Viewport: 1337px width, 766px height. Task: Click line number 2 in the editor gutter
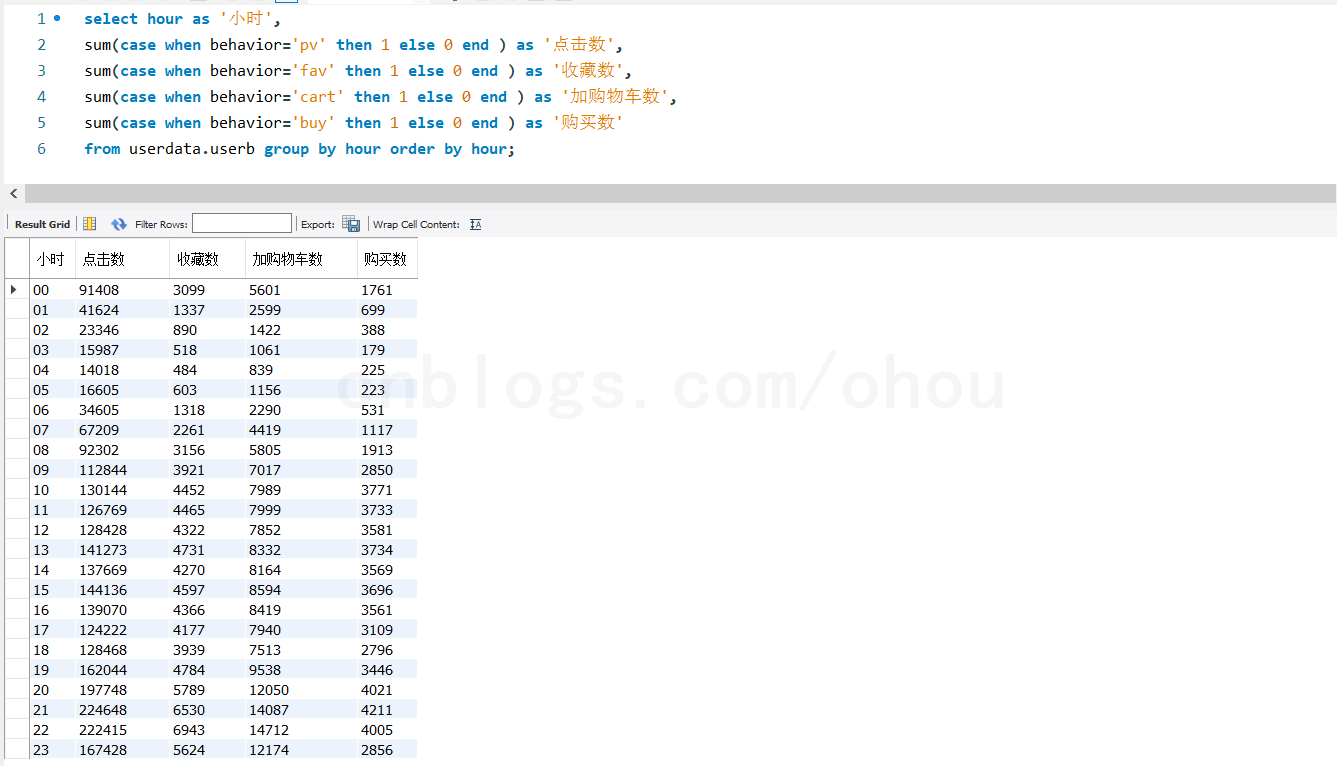[41, 44]
